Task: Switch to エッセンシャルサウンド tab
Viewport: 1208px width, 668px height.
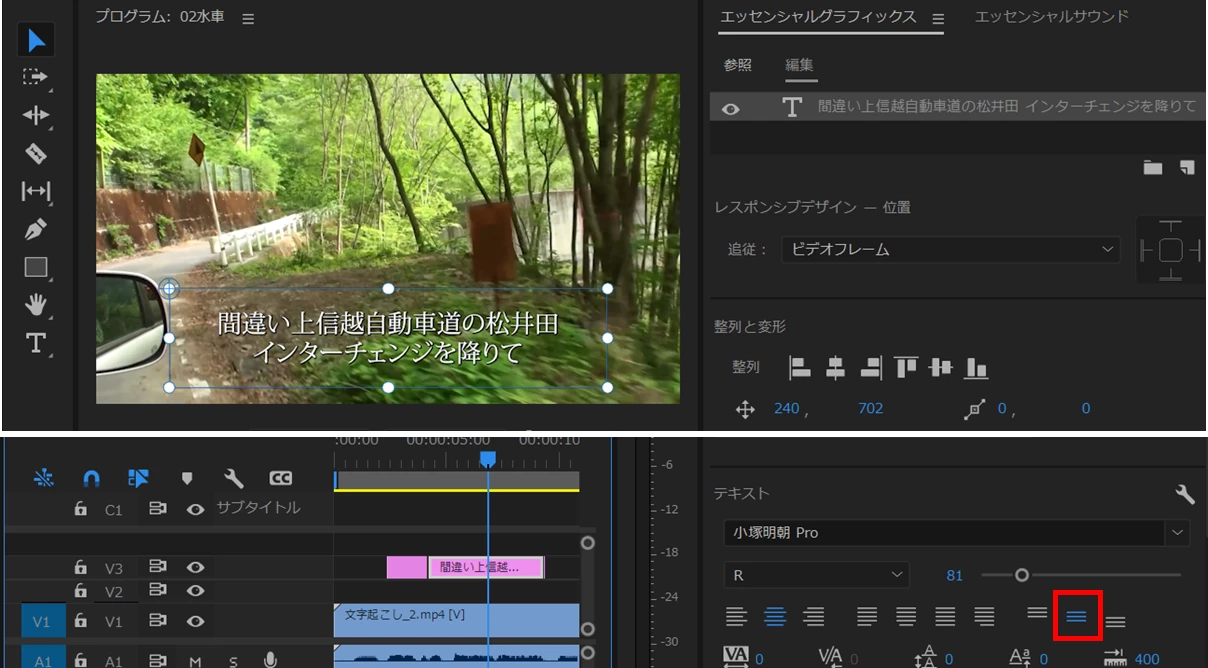Action: 1052,16
